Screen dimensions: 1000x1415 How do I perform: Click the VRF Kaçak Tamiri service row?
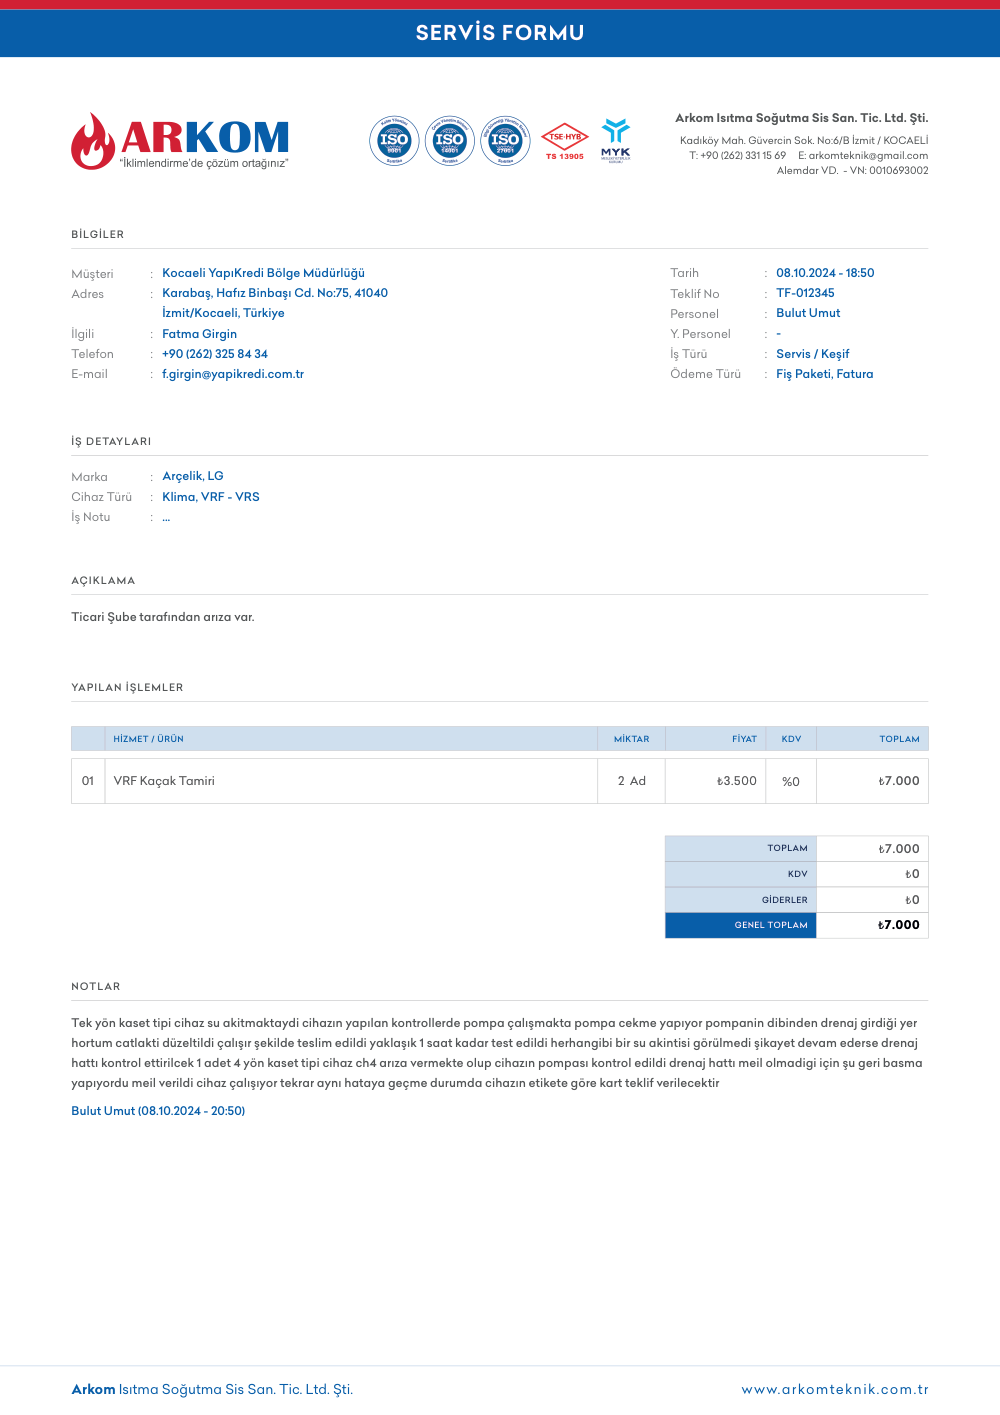coord(500,781)
